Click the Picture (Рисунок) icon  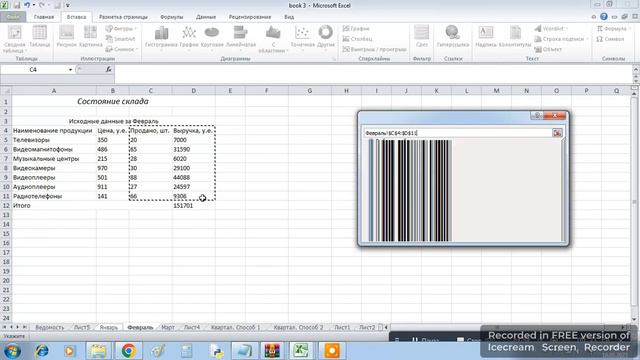pyautogui.click(x=67, y=36)
